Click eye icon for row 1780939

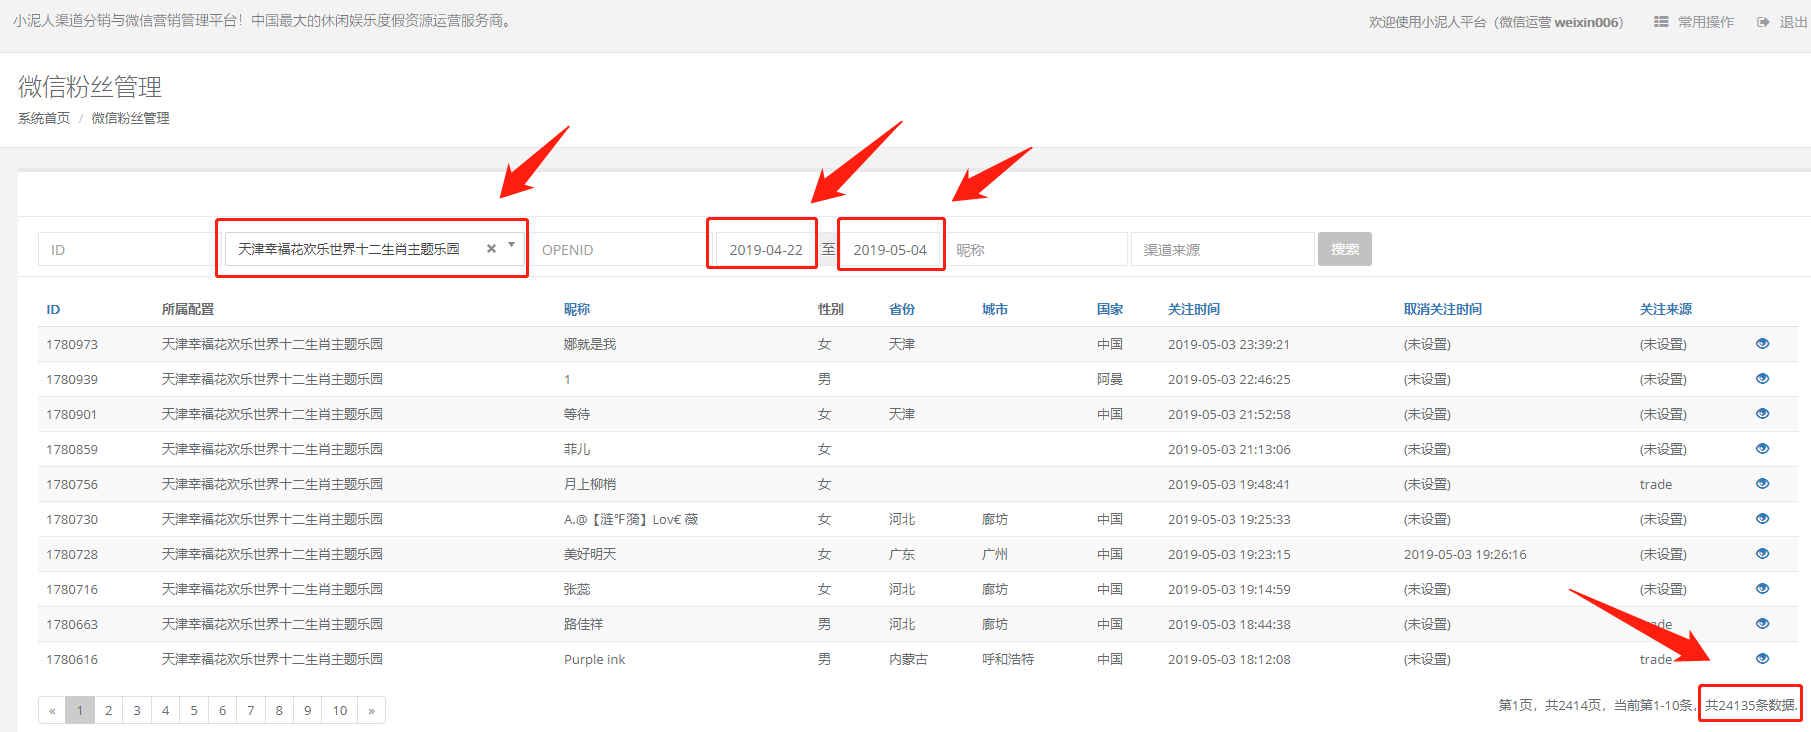point(1762,379)
